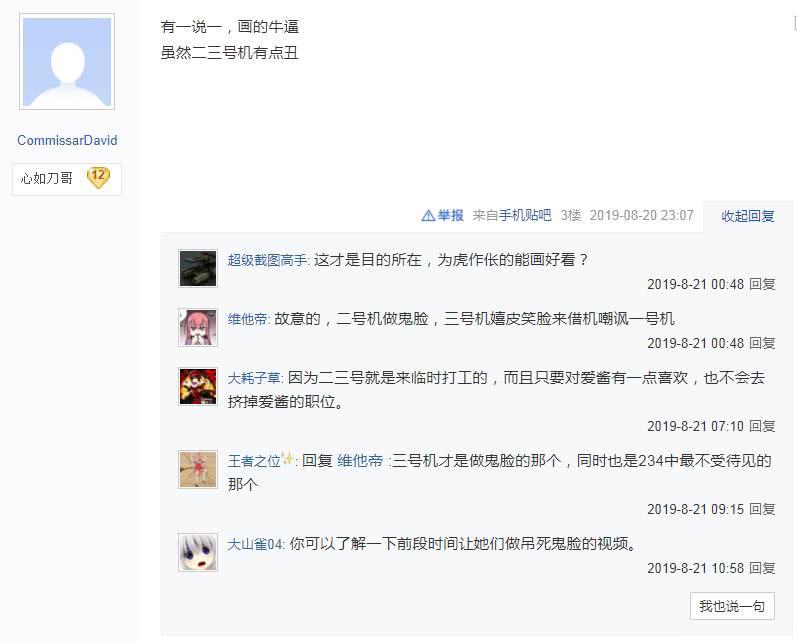
Task: Reply to the 07:10 comment by 大耗子草
Action: [762, 426]
